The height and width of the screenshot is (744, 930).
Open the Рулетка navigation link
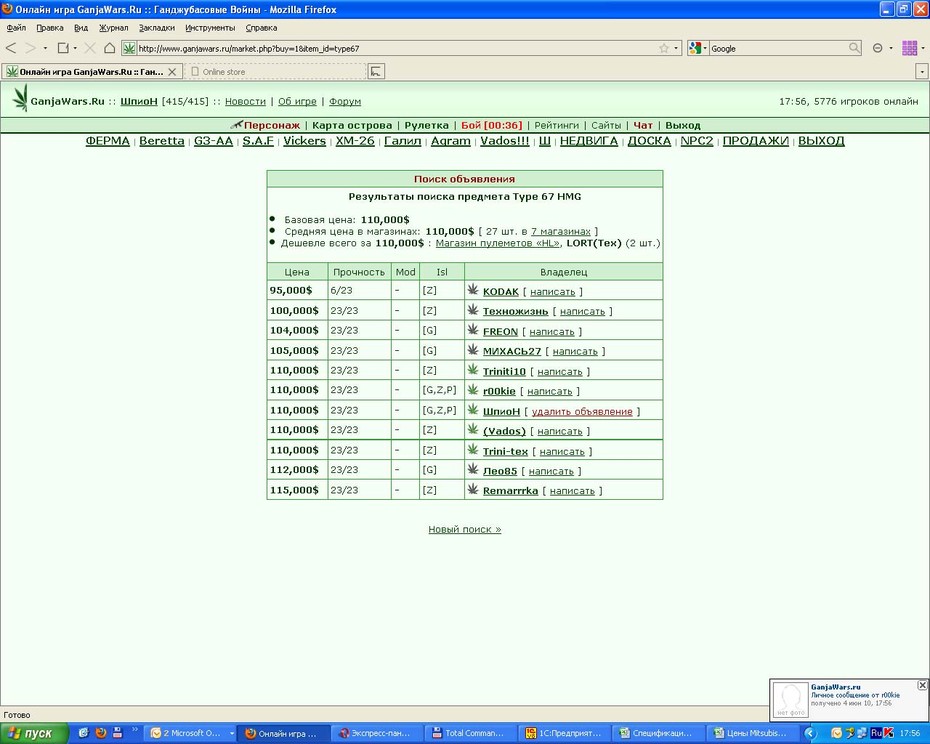point(426,125)
